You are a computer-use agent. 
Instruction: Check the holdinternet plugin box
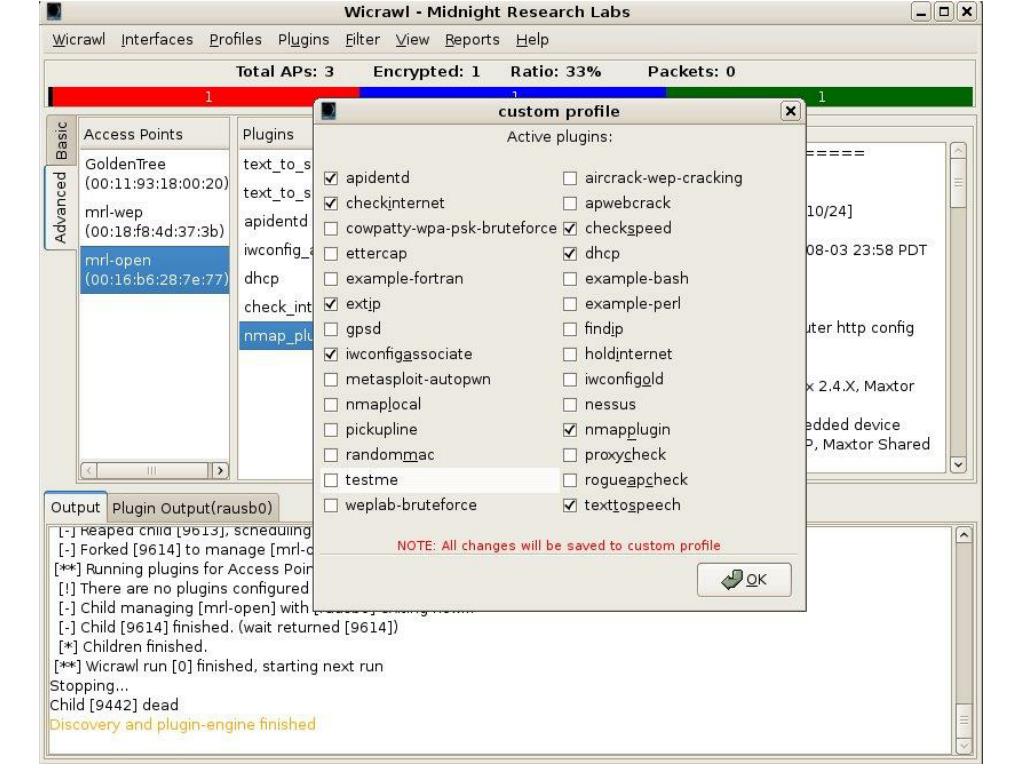570,354
